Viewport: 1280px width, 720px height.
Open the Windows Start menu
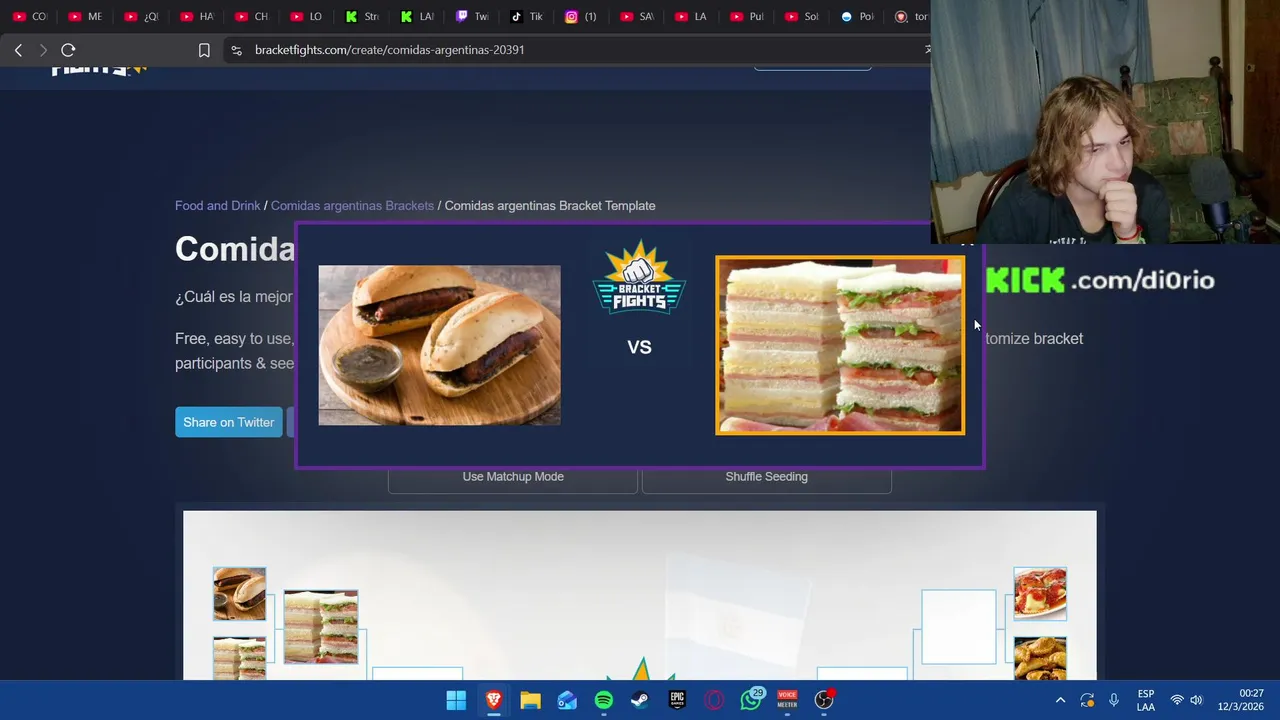pyautogui.click(x=456, y=700)
